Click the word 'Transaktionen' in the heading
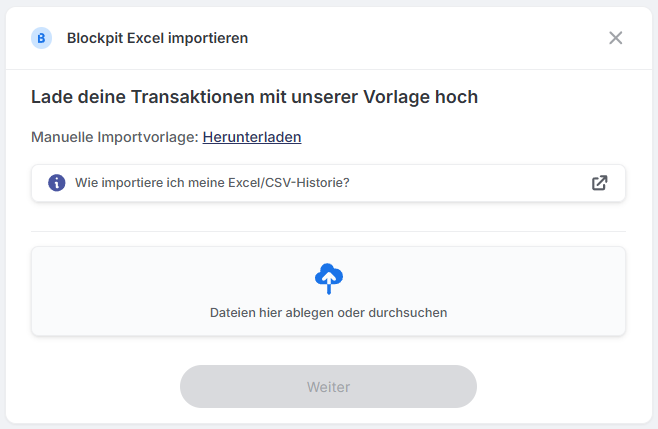The image size is (658, 429). 200,97
